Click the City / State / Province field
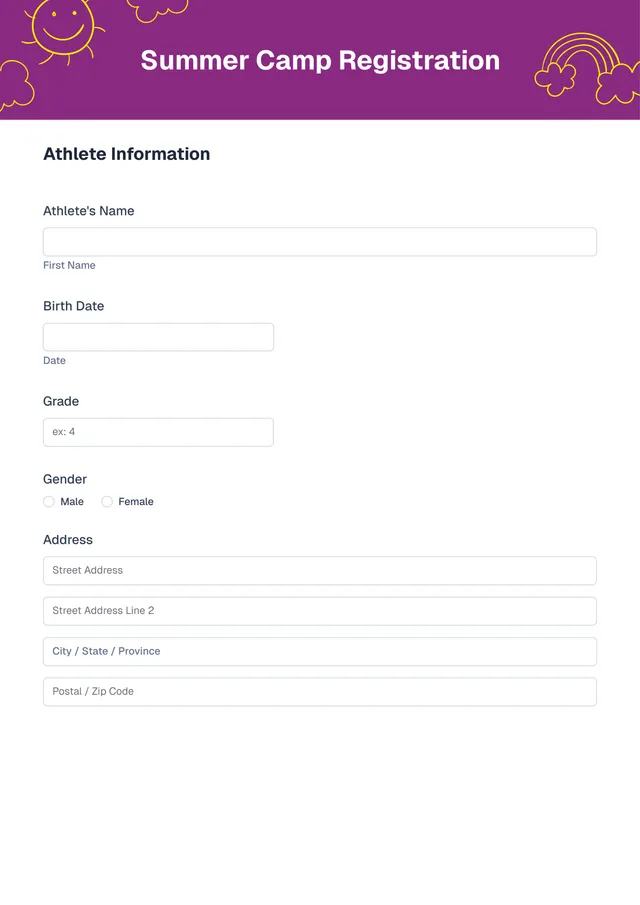 318,651
